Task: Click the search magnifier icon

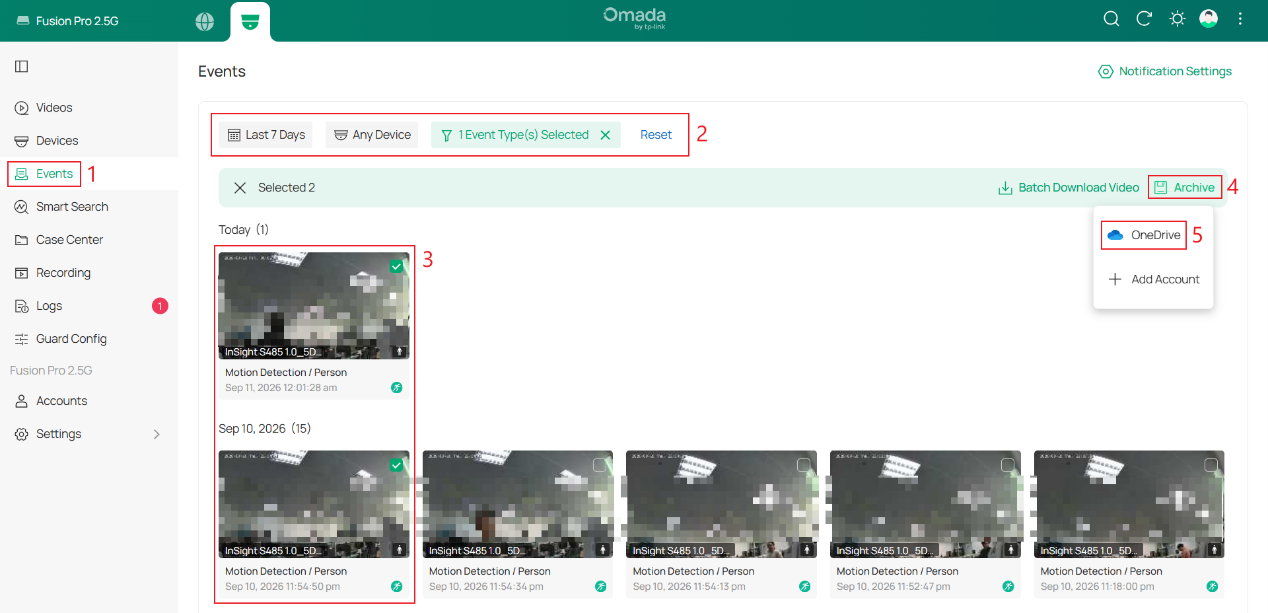Action: tap(1111, 19)
